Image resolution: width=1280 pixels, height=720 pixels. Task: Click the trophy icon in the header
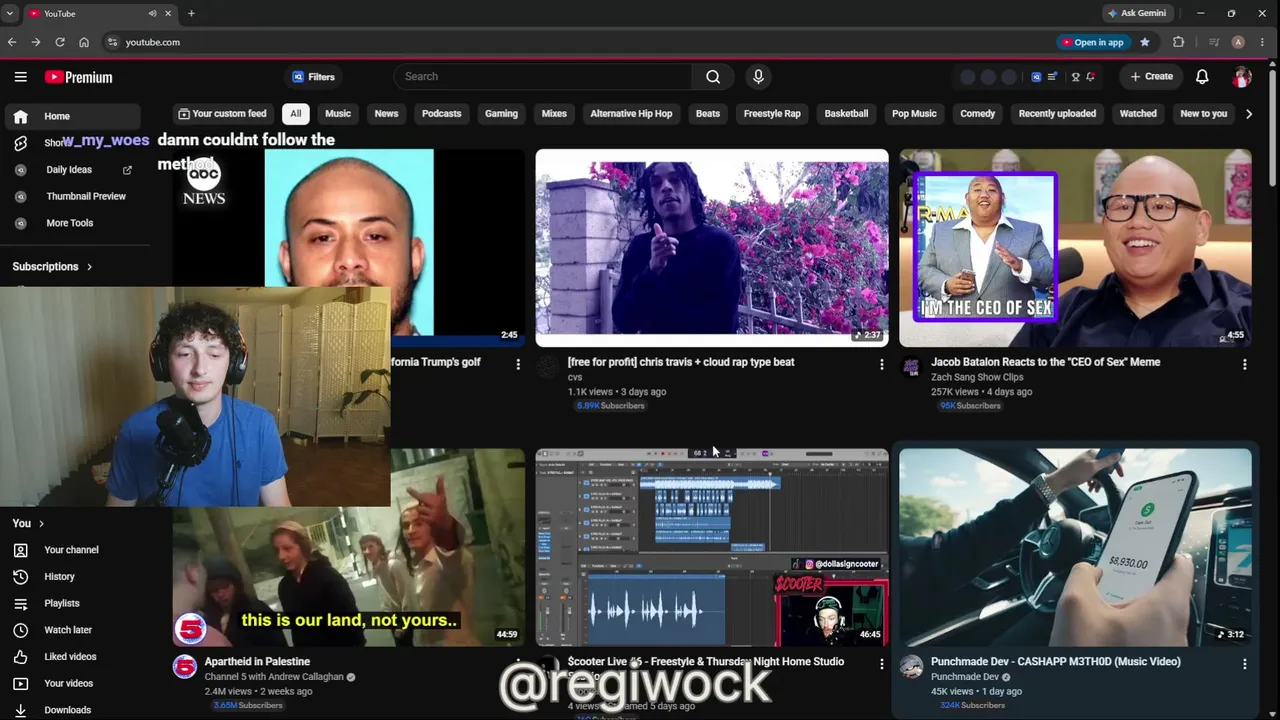pos(1075,77)
